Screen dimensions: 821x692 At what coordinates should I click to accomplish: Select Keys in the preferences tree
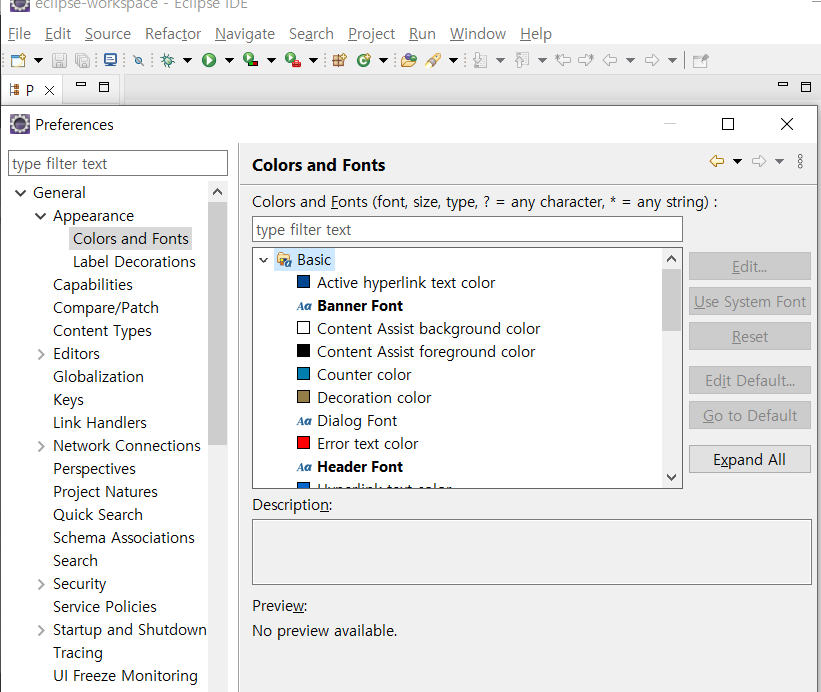click(68, 400)
